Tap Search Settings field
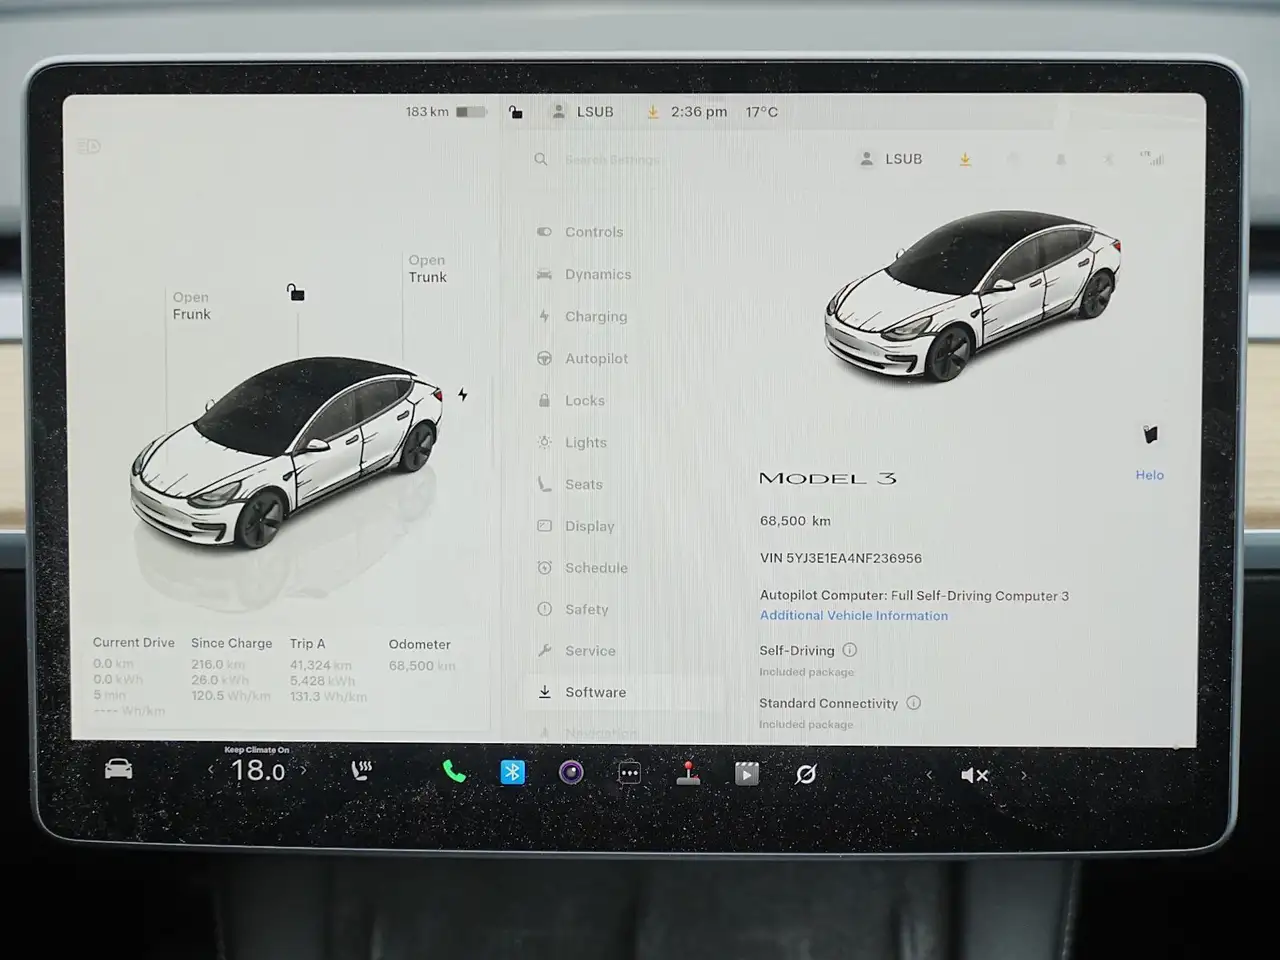The height and width of the screenshot is (960, 1280). pos(612,160)
